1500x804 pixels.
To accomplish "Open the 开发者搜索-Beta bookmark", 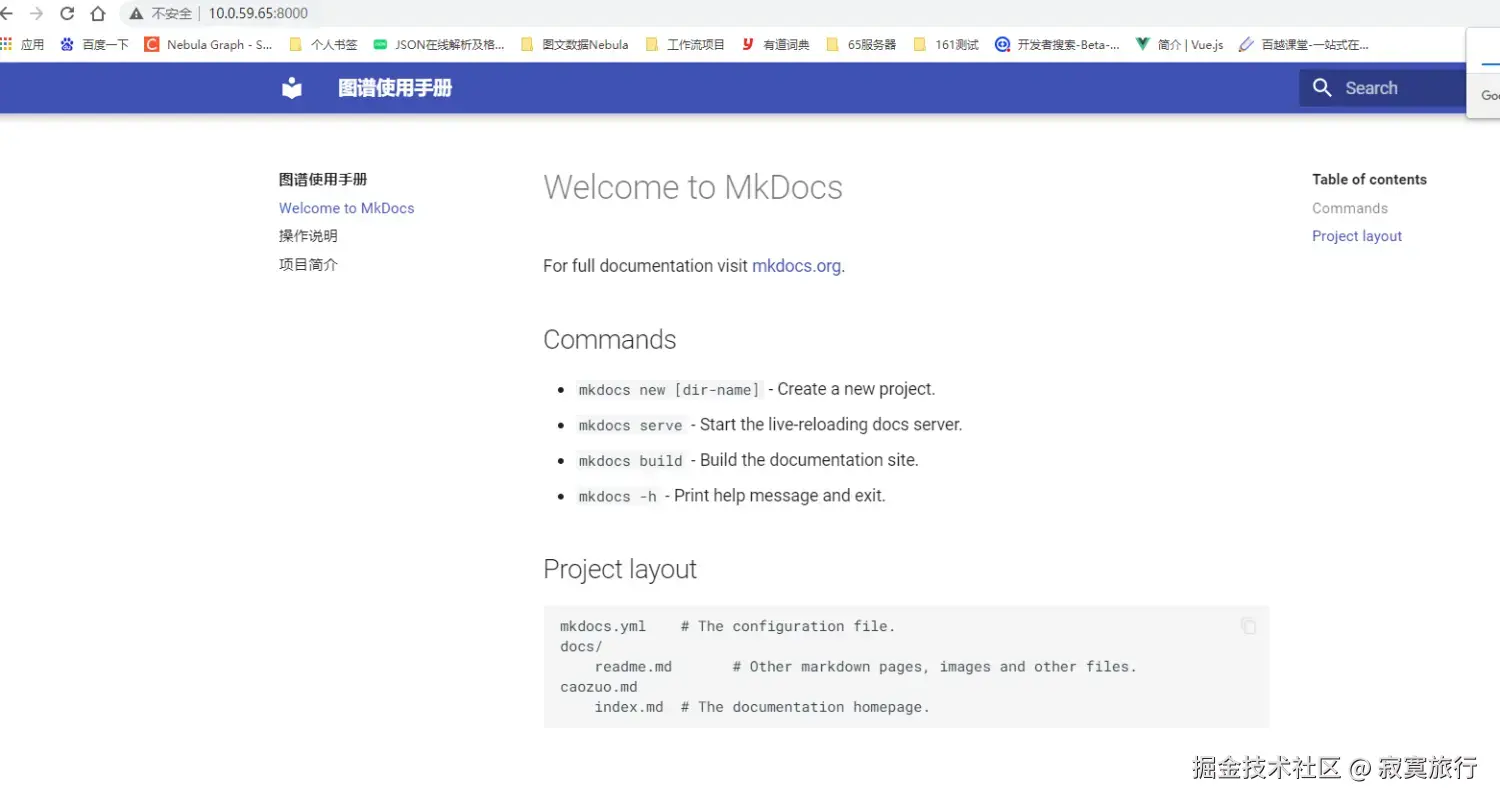I will click(1057, 44).
